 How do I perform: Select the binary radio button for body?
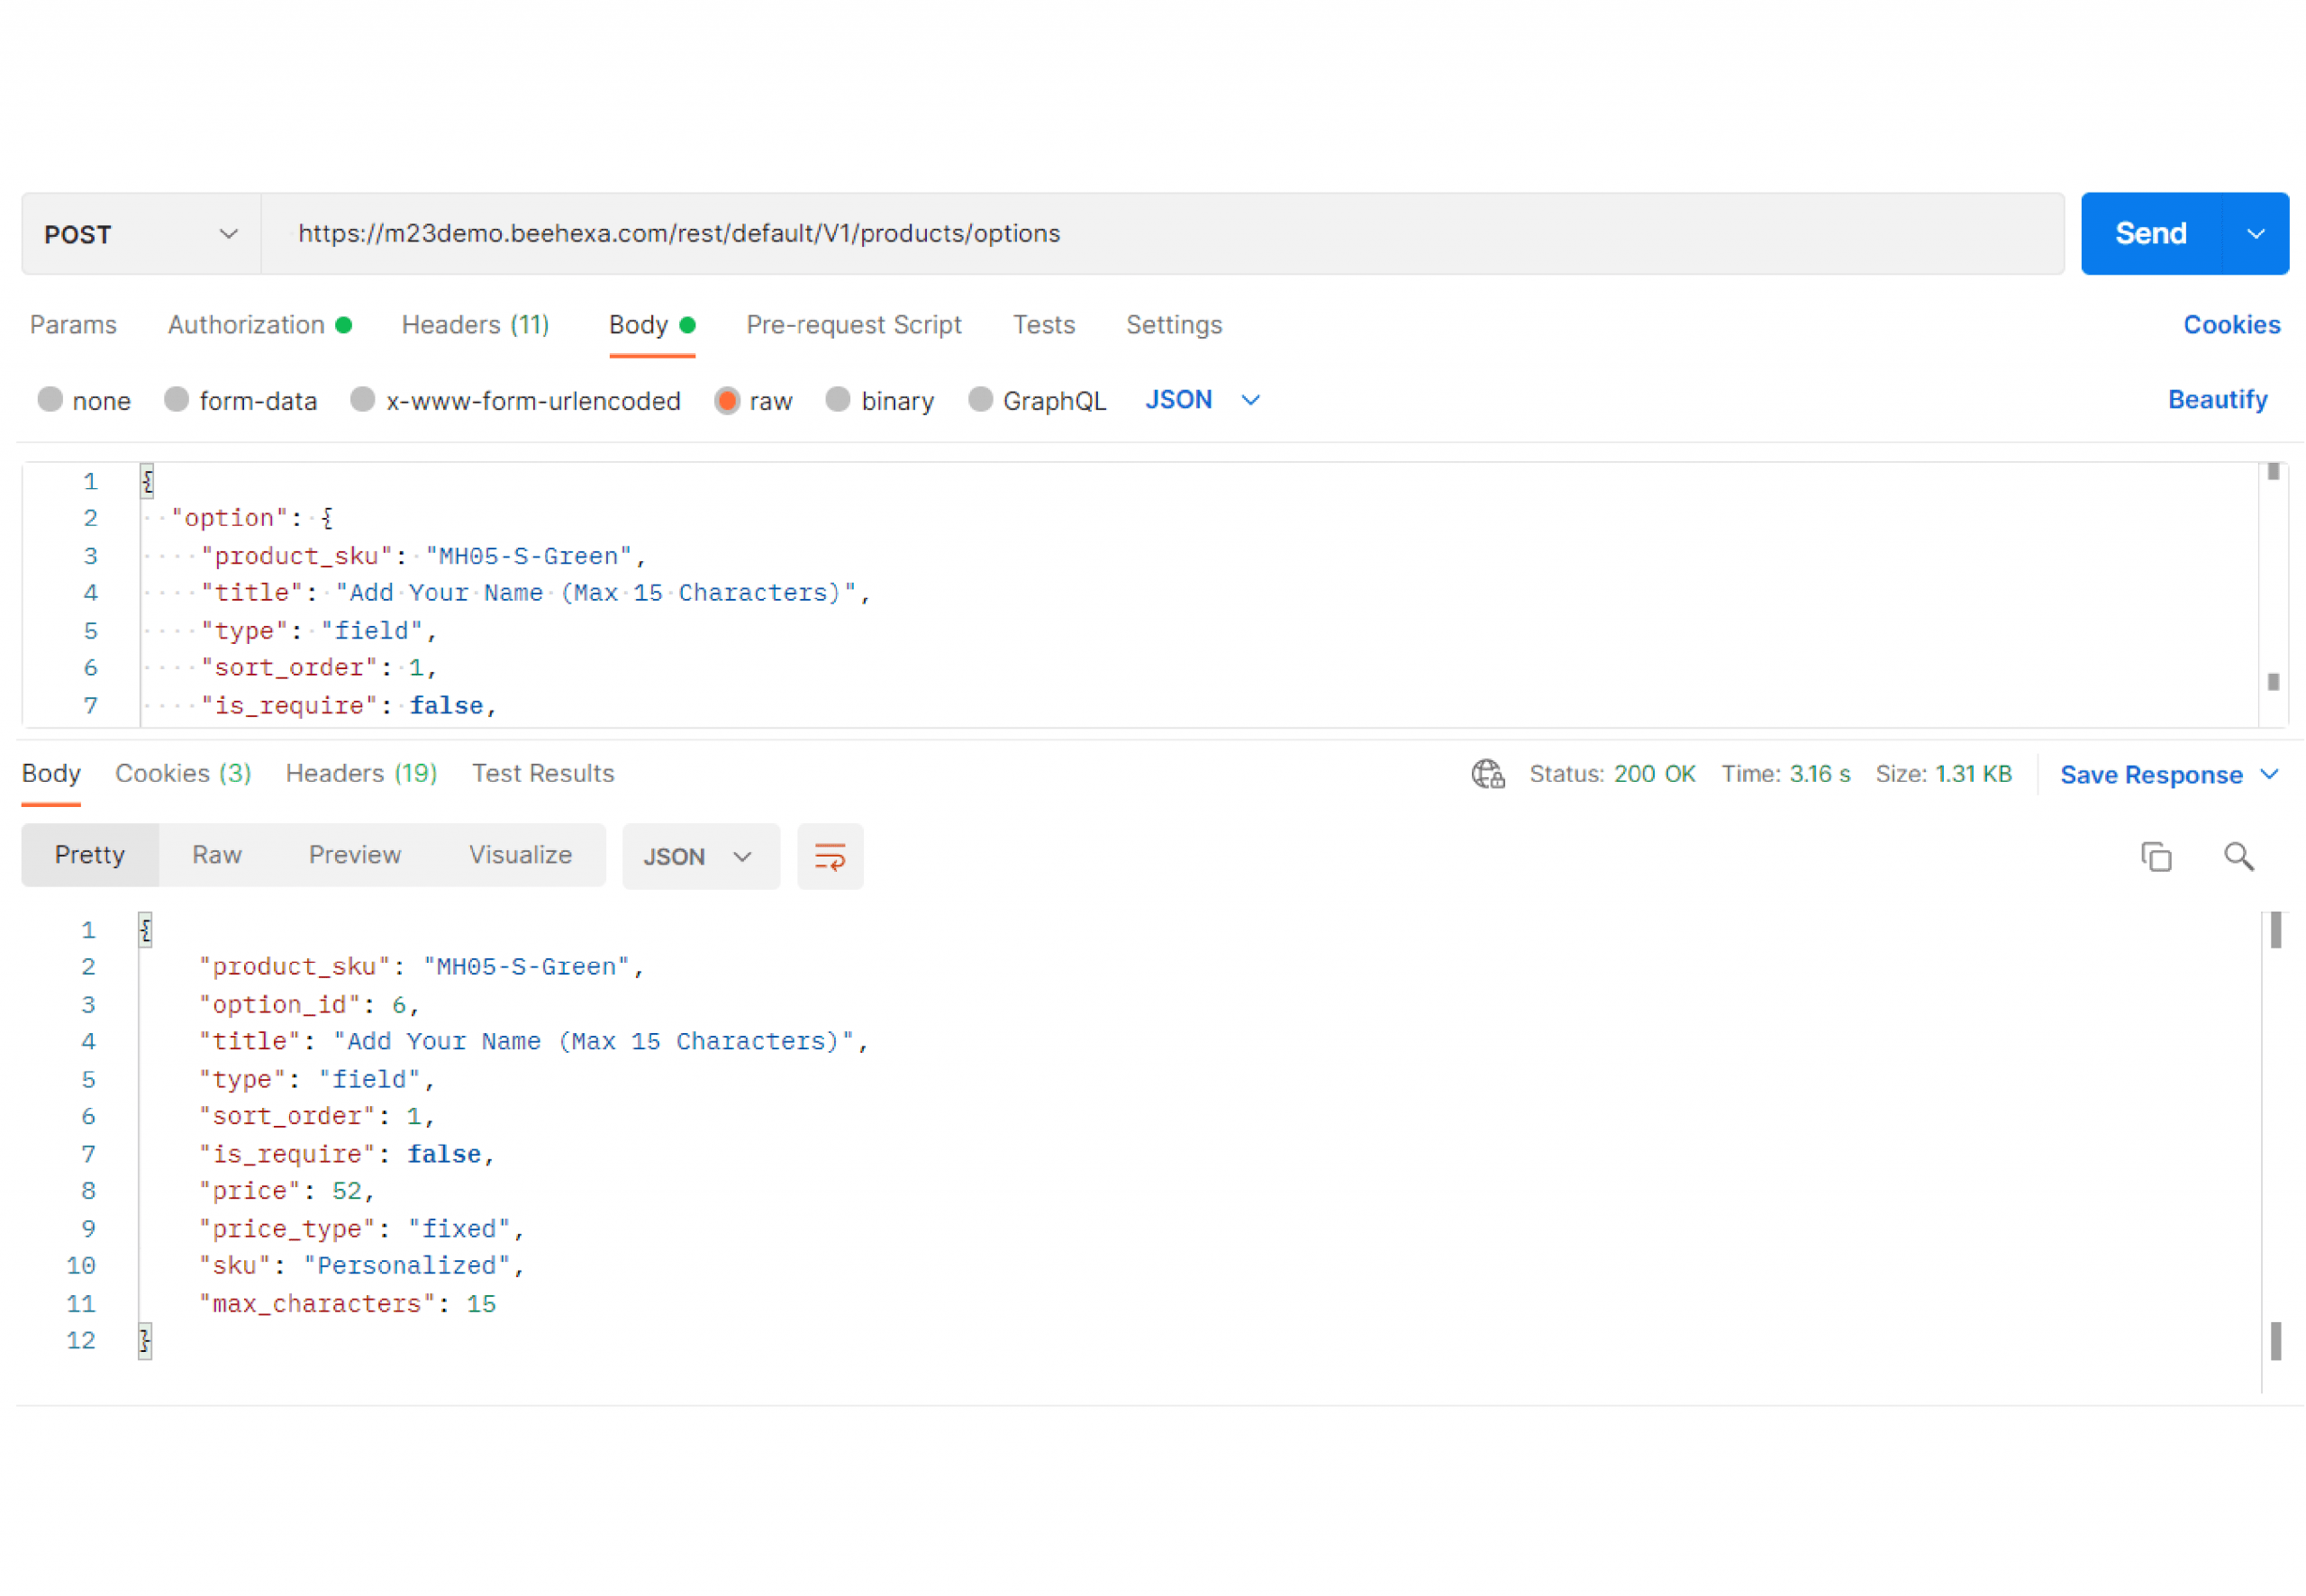[838, 399]
